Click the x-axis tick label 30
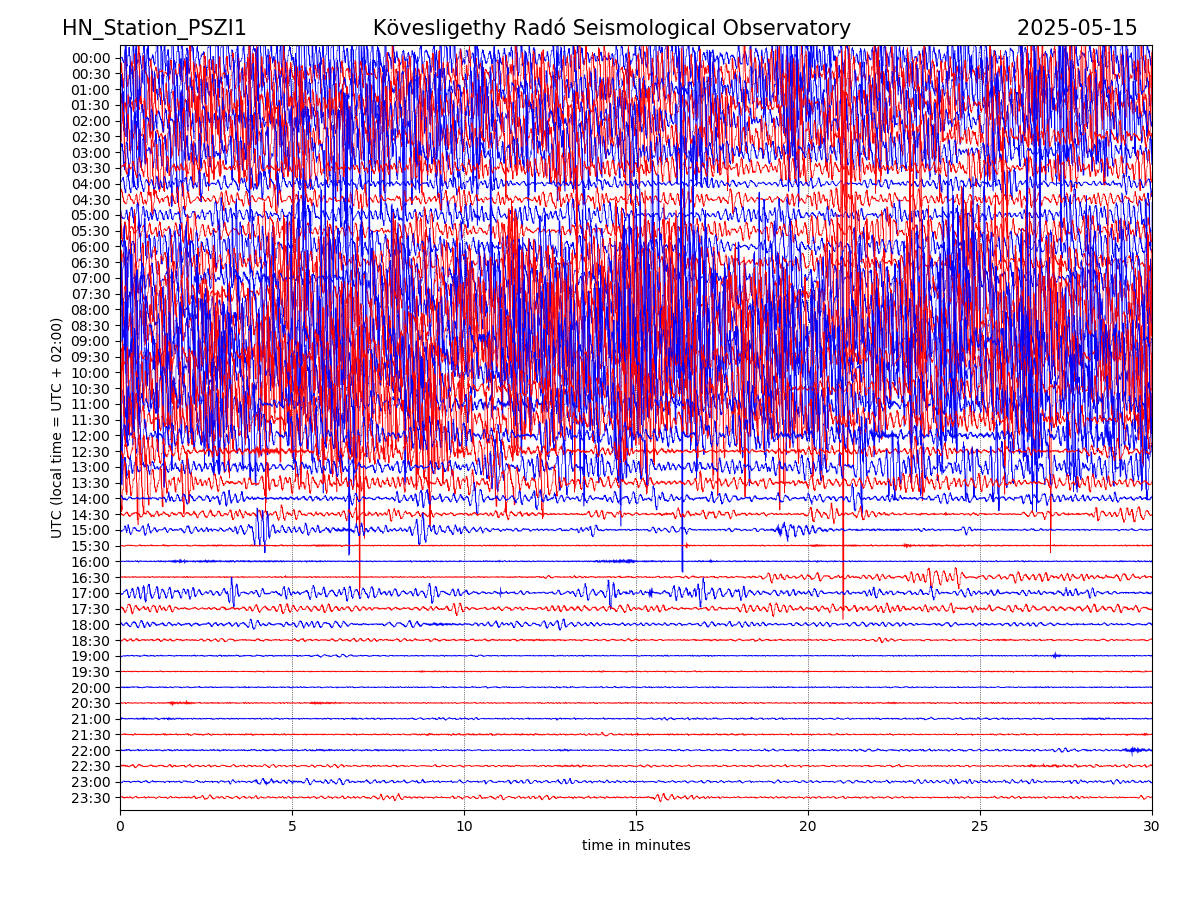The height and width of the screenshot is (900, 1200). click(x=1152, y=826)
